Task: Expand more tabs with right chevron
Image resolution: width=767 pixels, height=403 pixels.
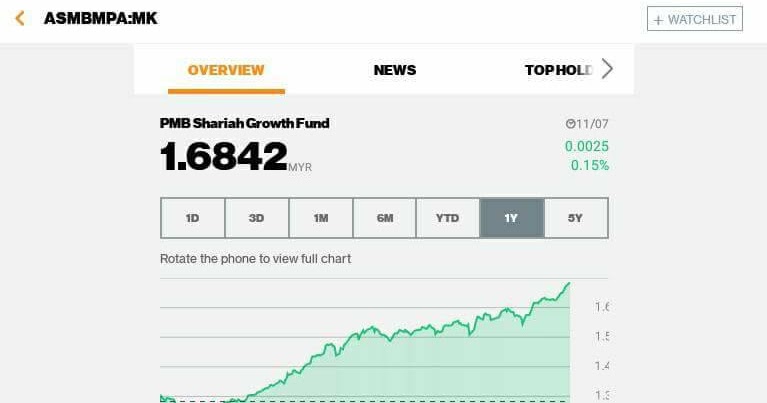Action: [607, 69]
